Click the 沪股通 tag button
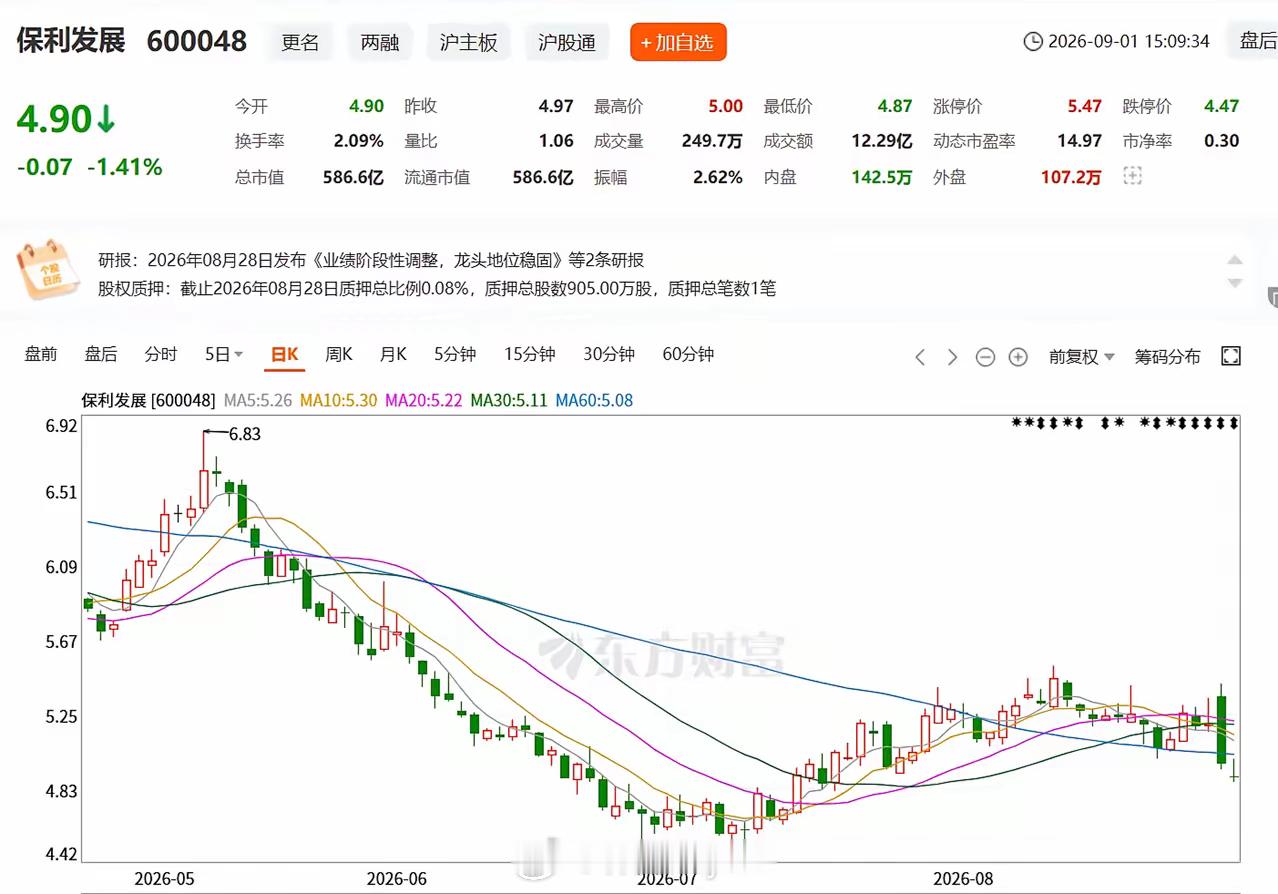 pos(567,42)
